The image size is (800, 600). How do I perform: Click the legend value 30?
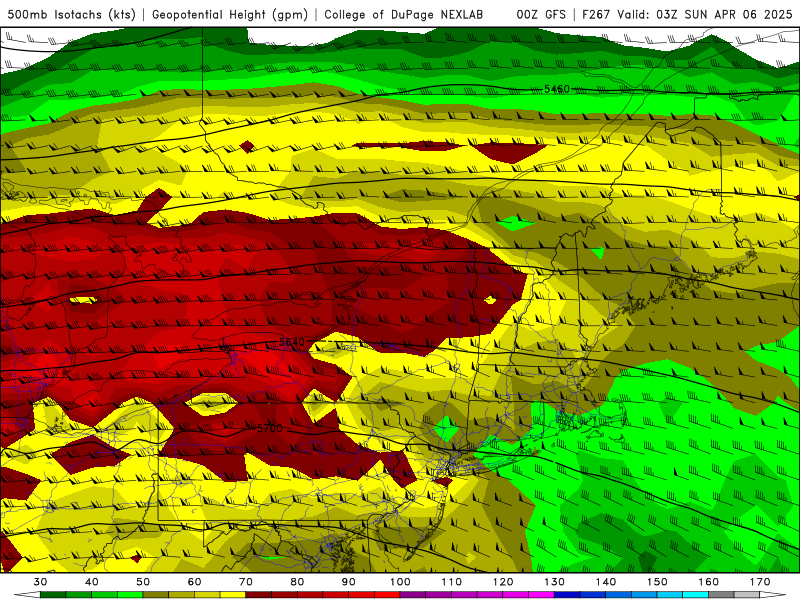click(x=40, y=582)
